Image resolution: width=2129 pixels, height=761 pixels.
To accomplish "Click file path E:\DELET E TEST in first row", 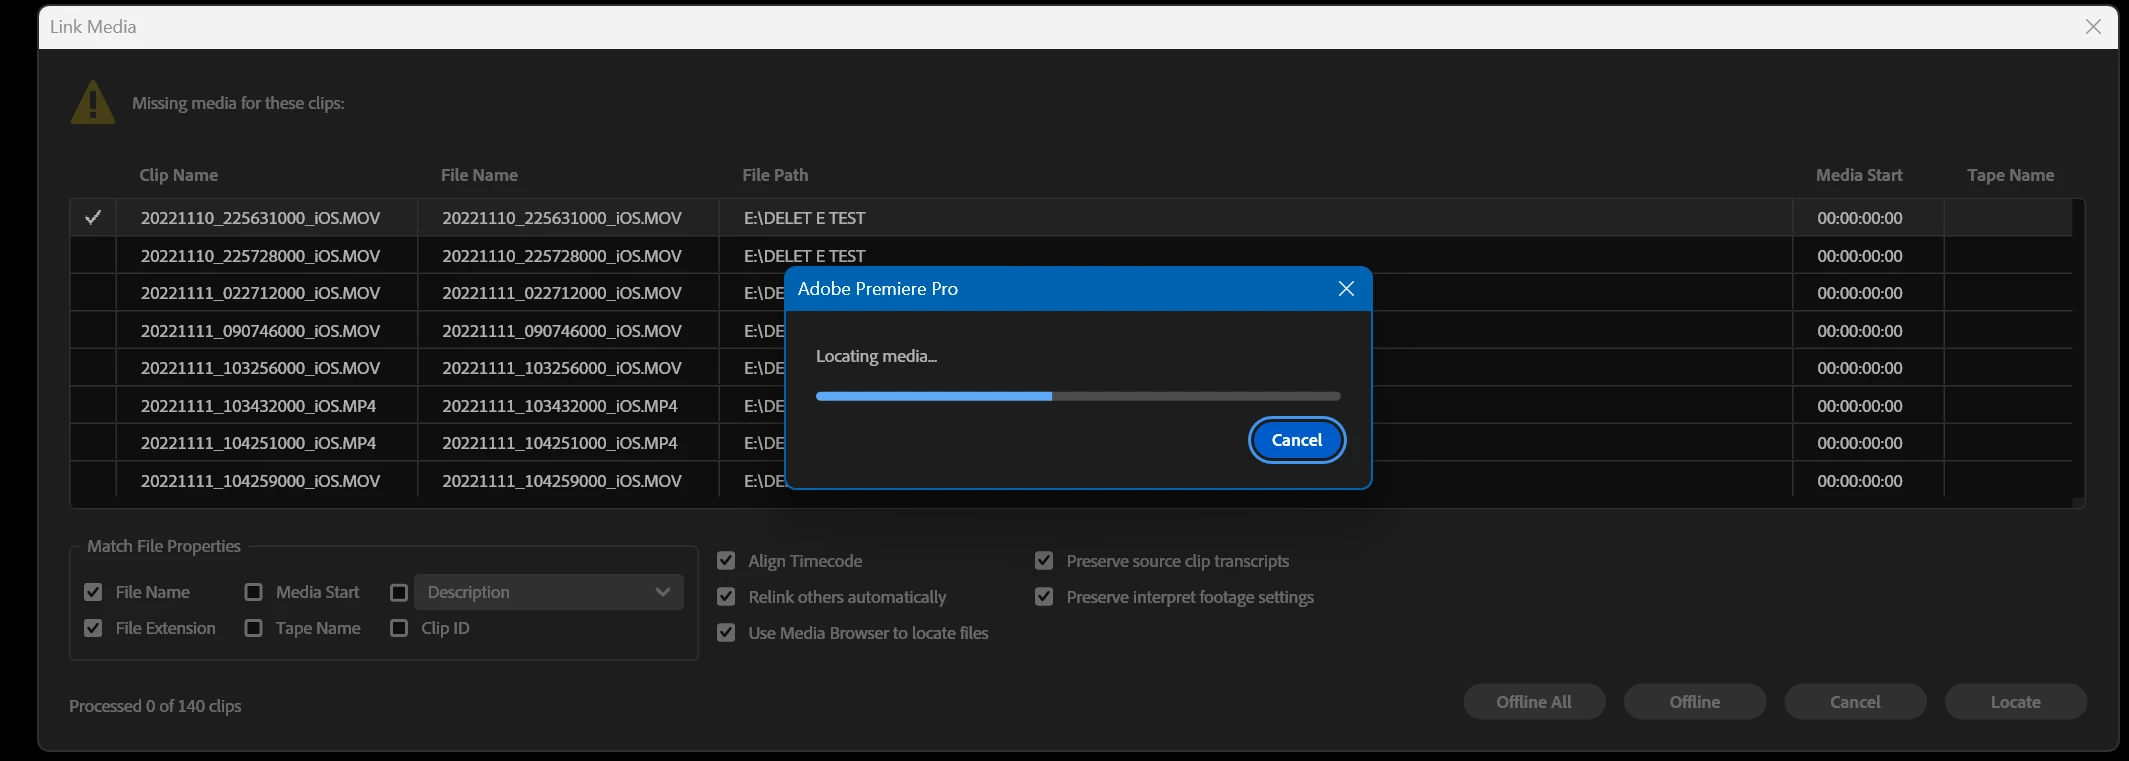I will [x=804, y=218].
